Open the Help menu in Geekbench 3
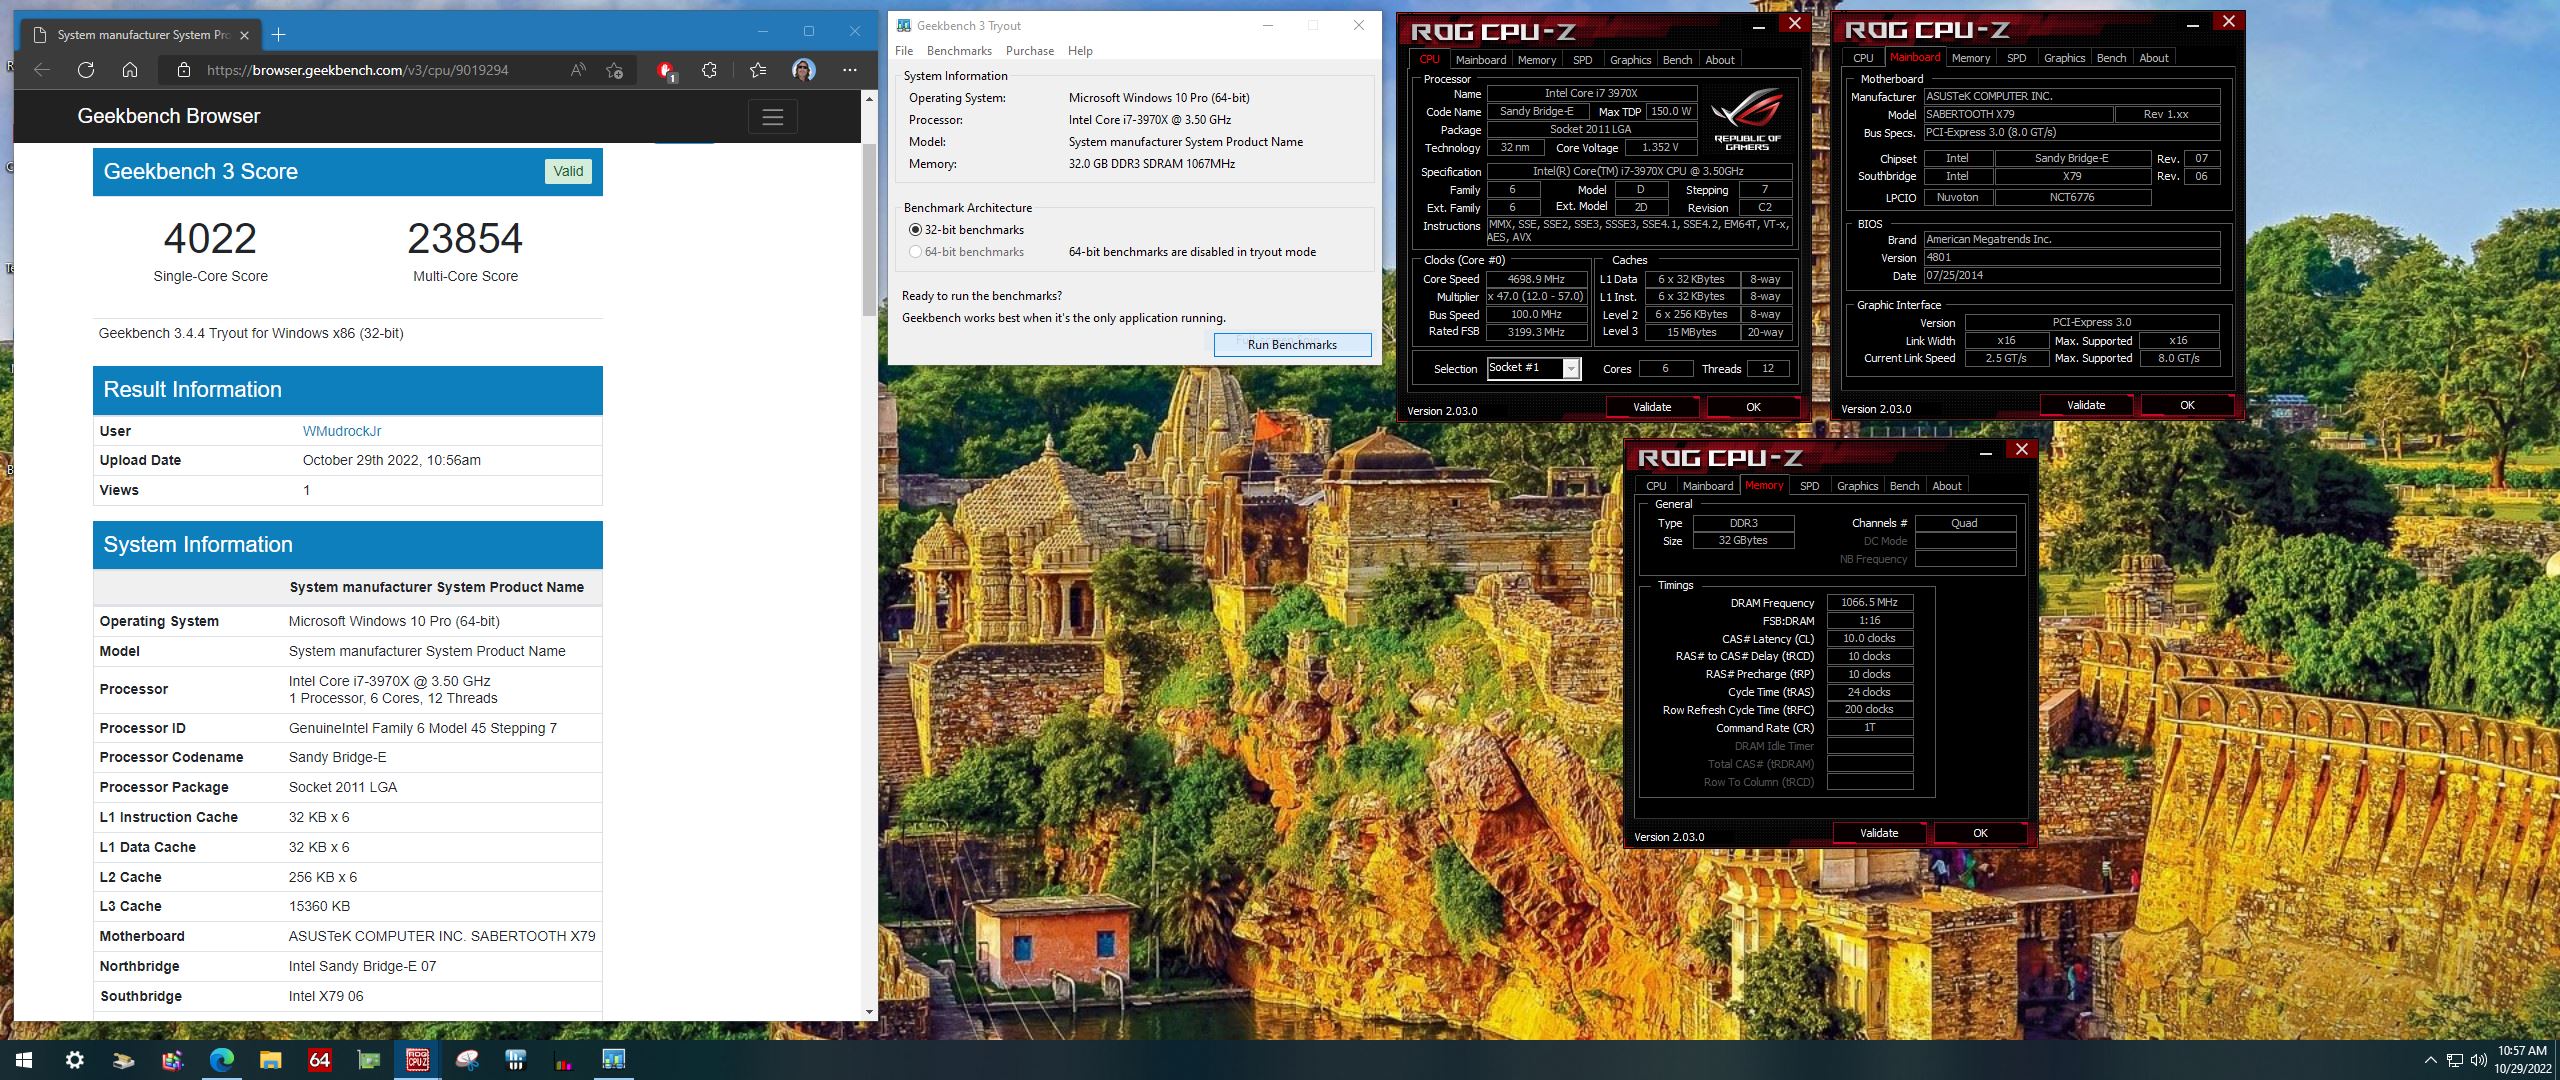The image size is (2560, 1080). [x=1080, y=51]
